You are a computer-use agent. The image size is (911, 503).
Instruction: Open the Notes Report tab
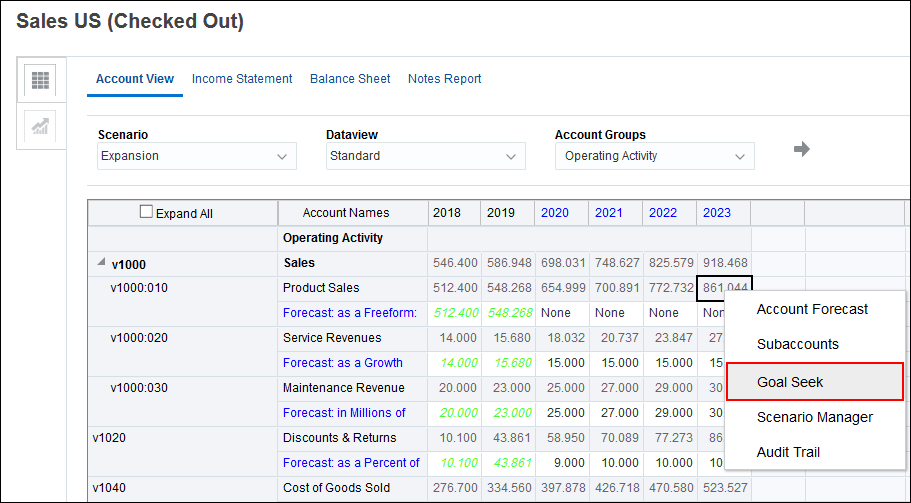pos(444,79)
